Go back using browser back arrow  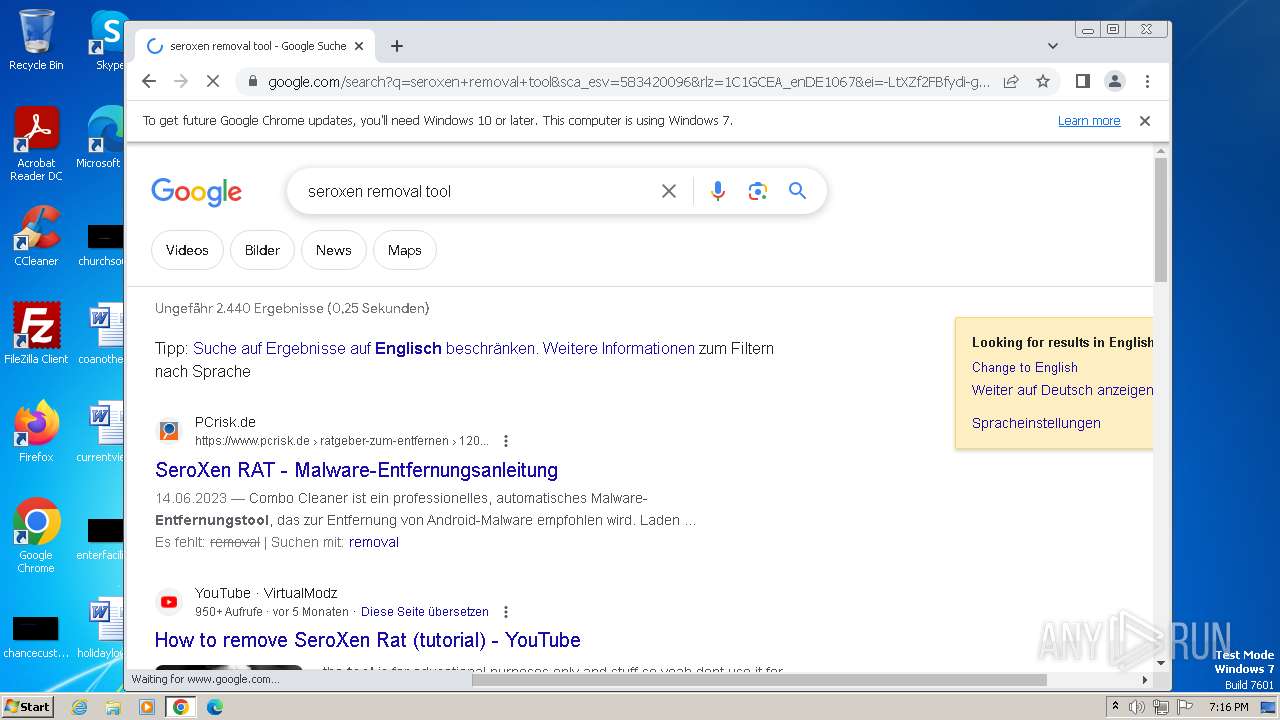(x=149, y=81)
